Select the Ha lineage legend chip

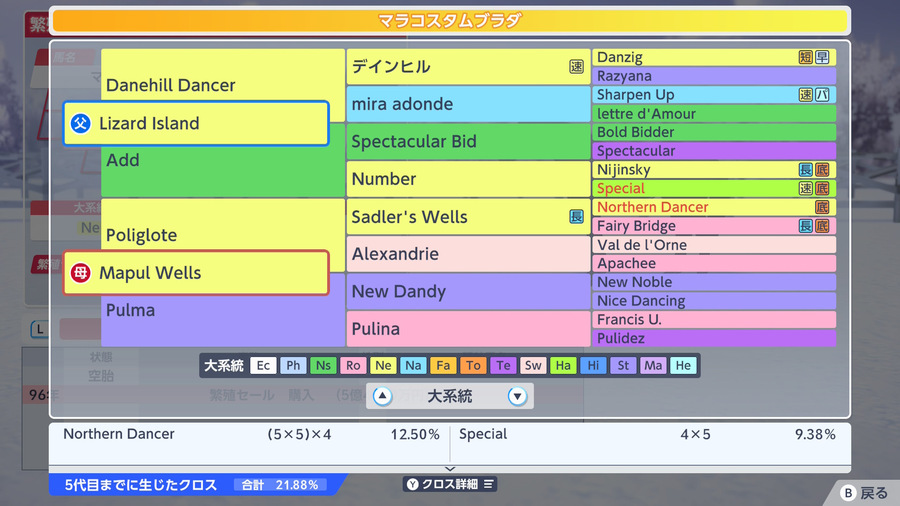pyautogui.click(x=563, y=365)
